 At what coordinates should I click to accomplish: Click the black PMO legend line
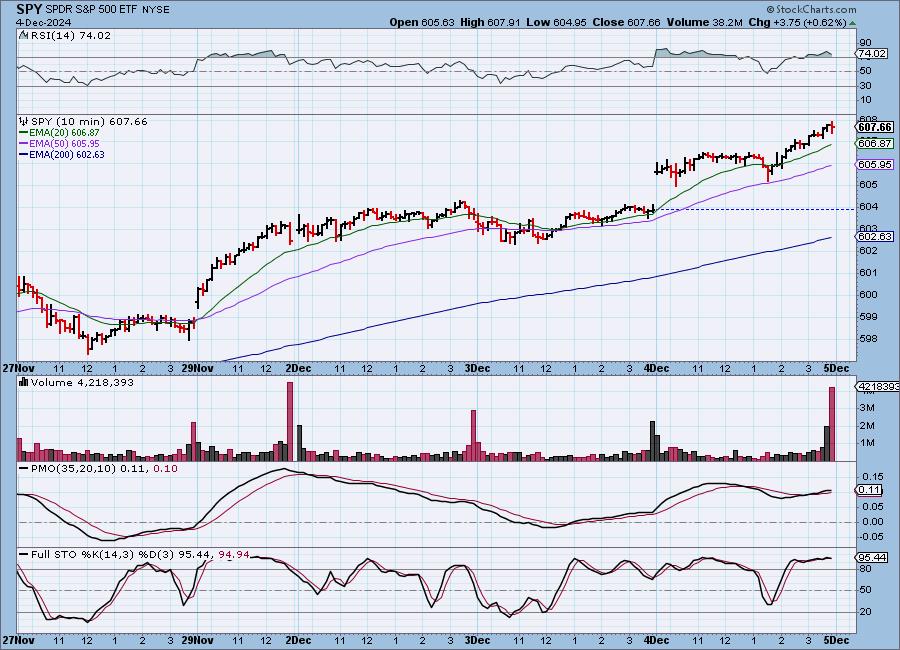[x=24, y=469]
